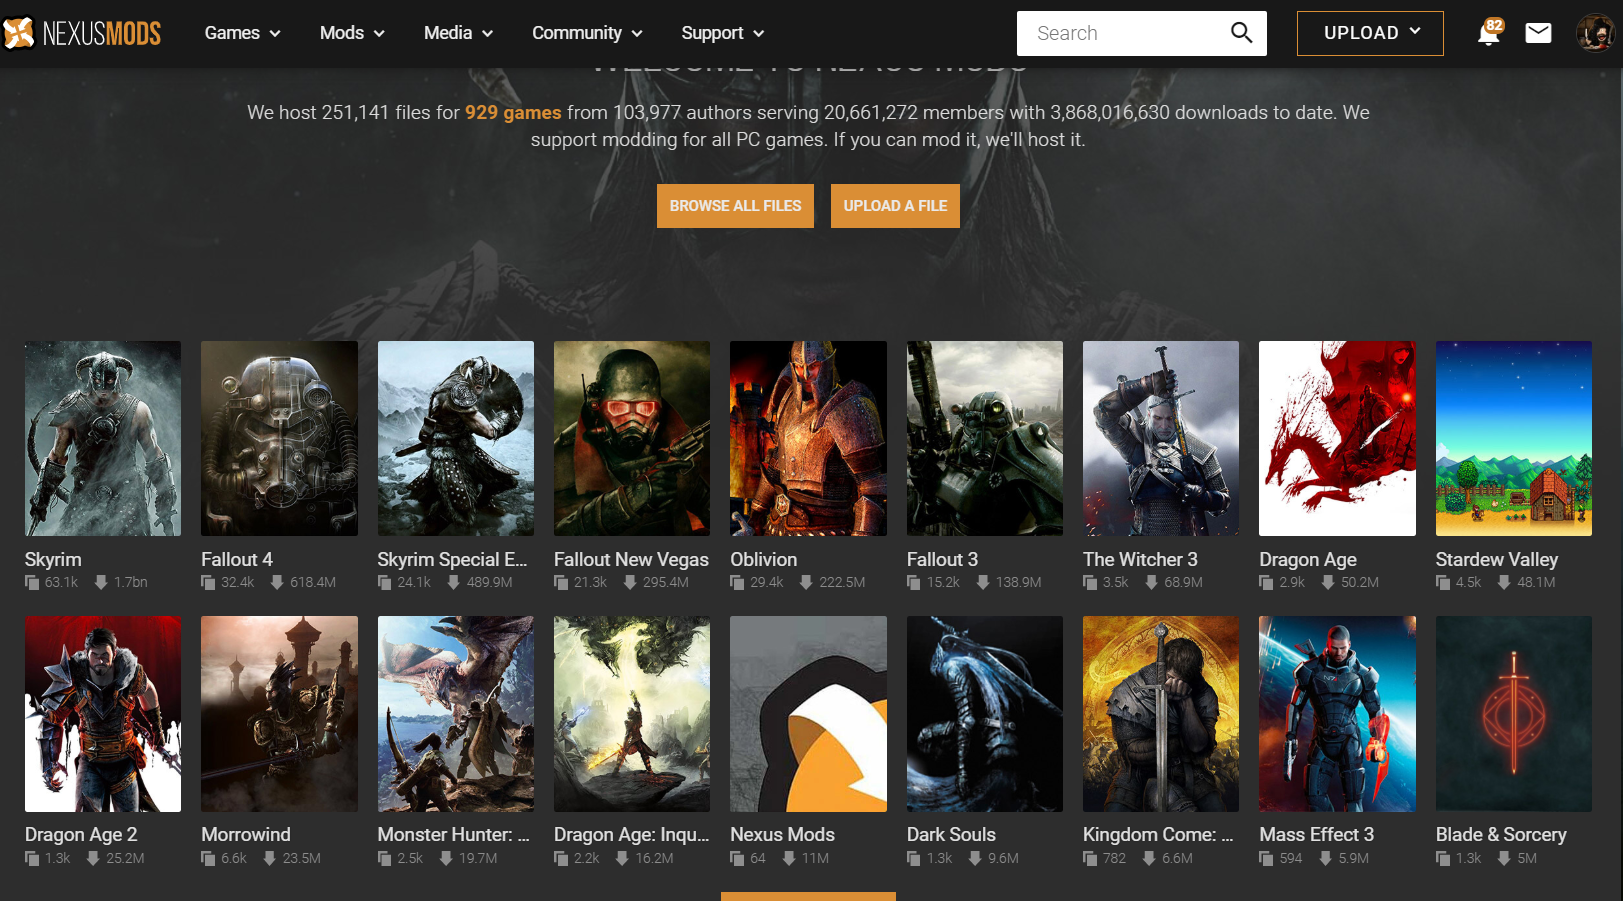Click the Oblivion downloads arrow icon
1623x901 pixels.
pyautogui.click(x=806, y=582)
